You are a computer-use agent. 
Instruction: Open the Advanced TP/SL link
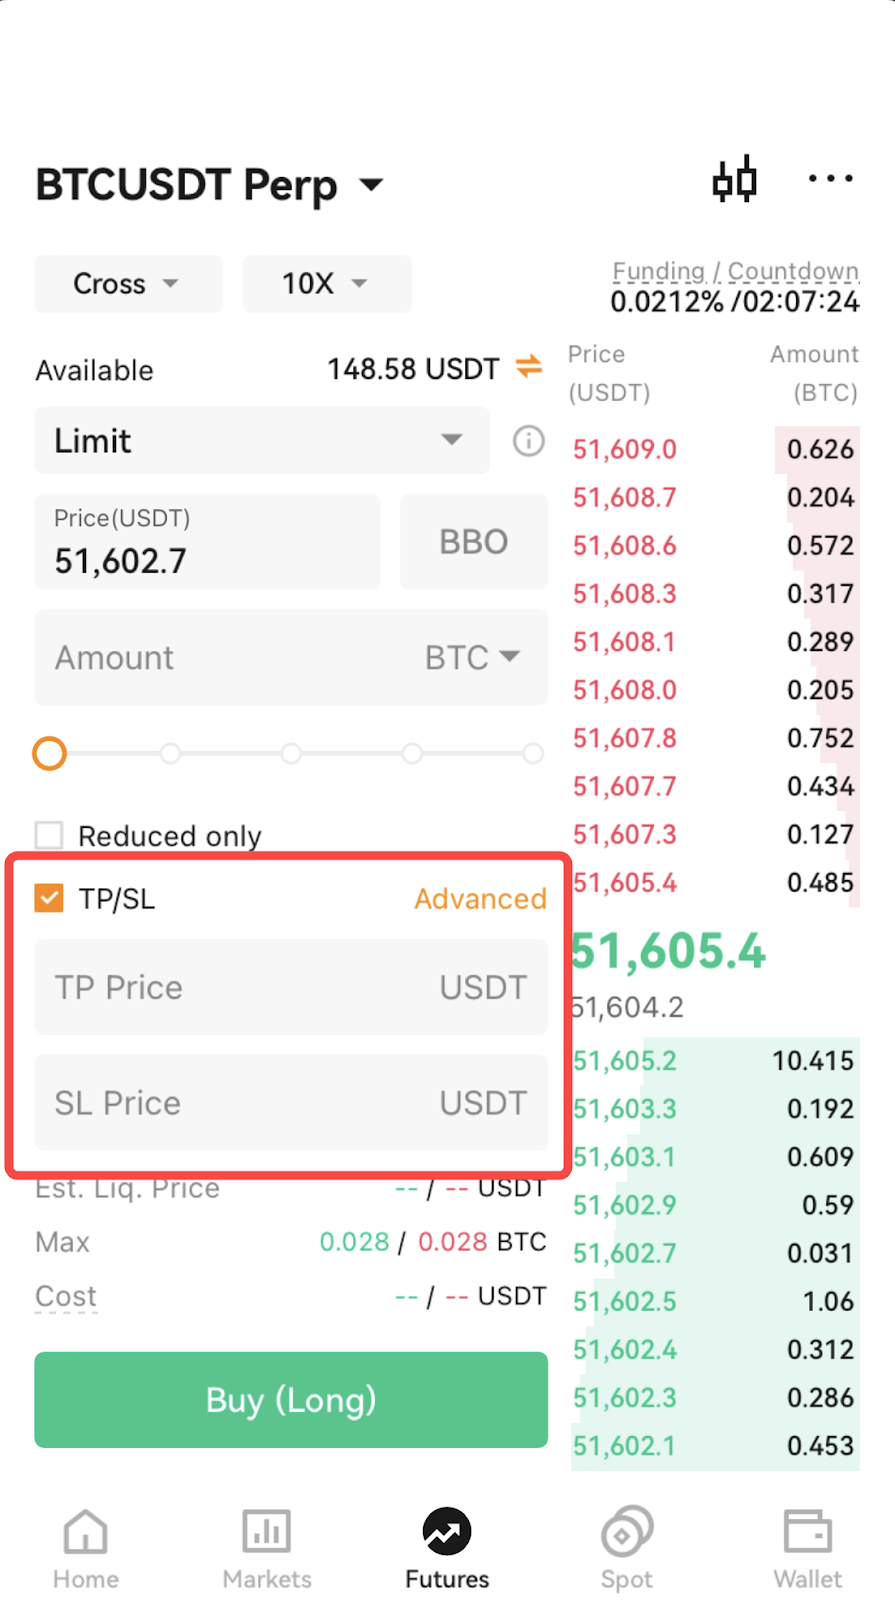pyautogui.click(x=480, y=898)
